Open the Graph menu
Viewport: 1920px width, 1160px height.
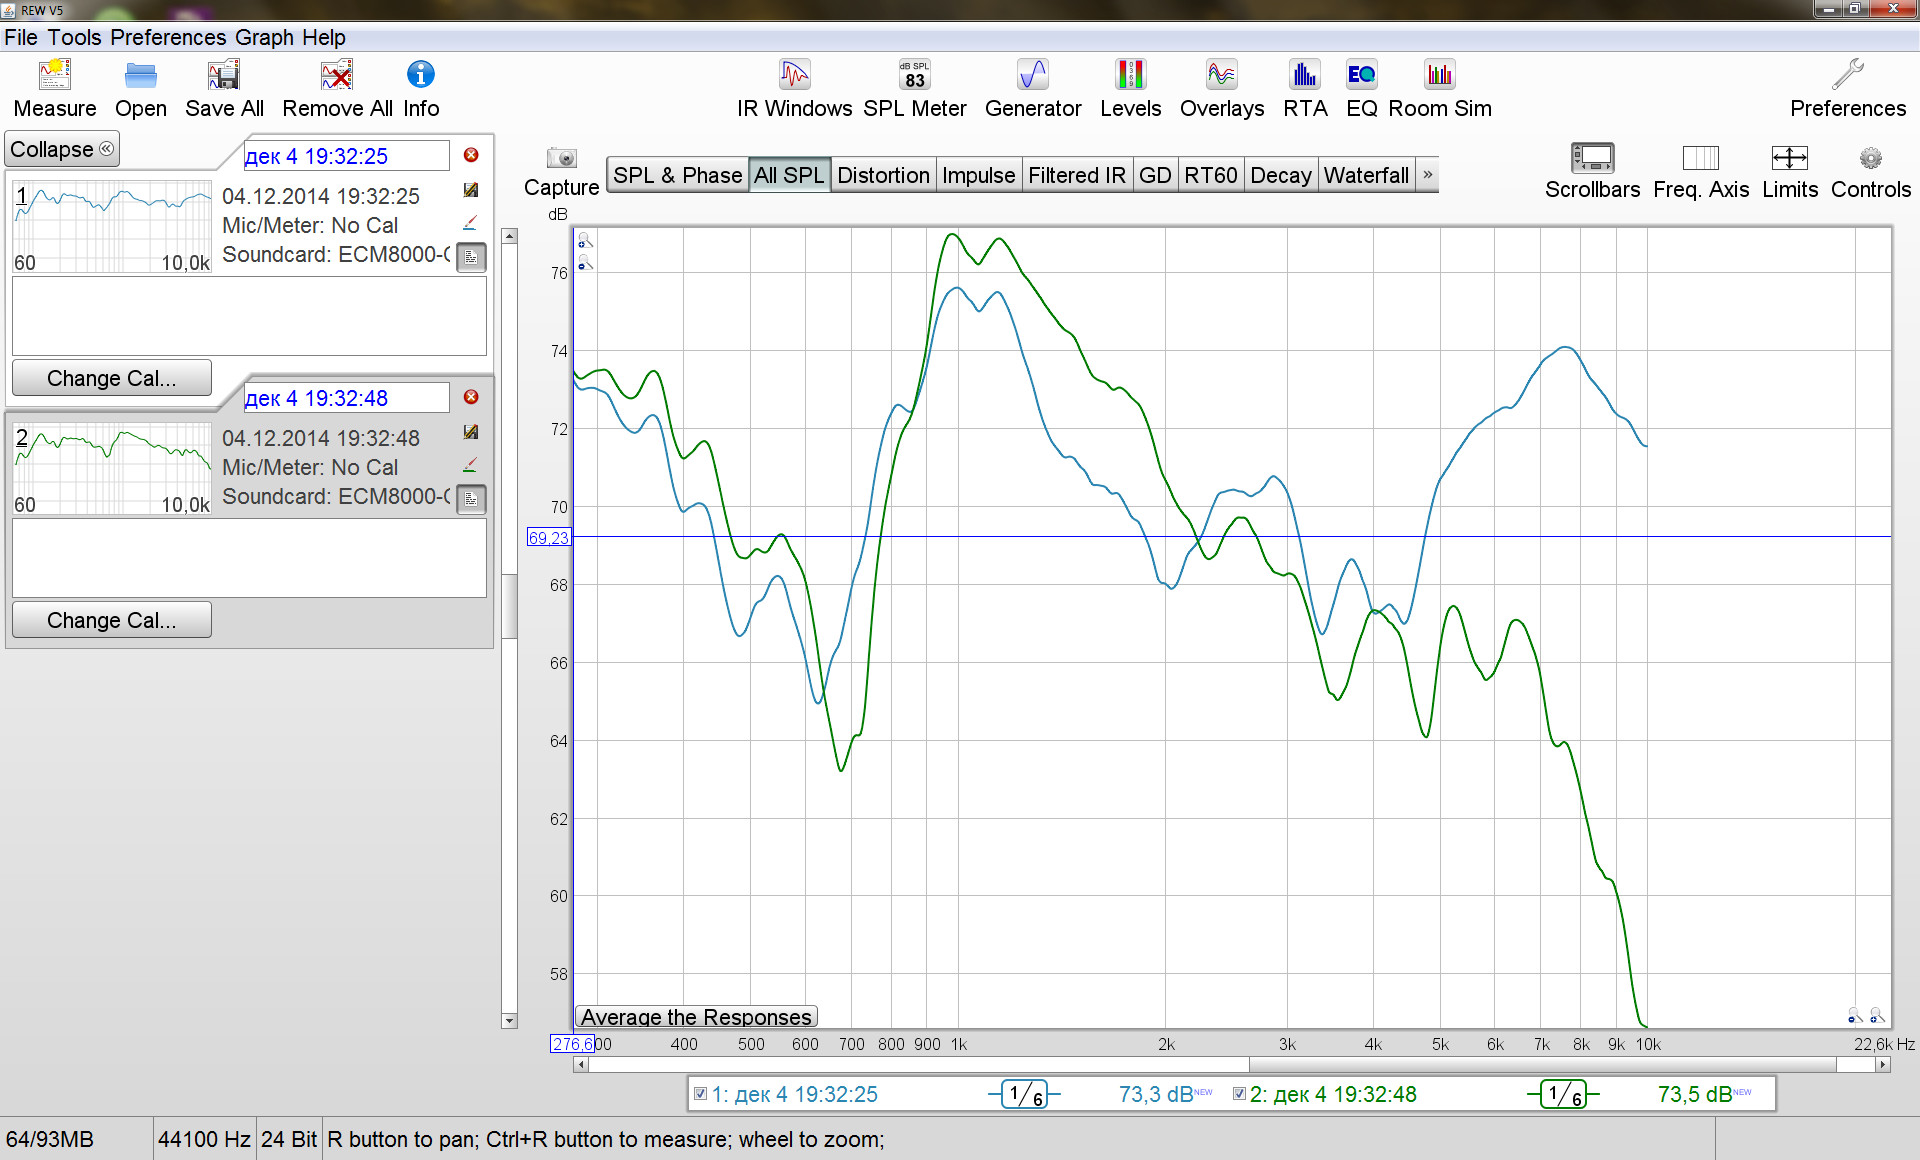[x=264, y=37]
